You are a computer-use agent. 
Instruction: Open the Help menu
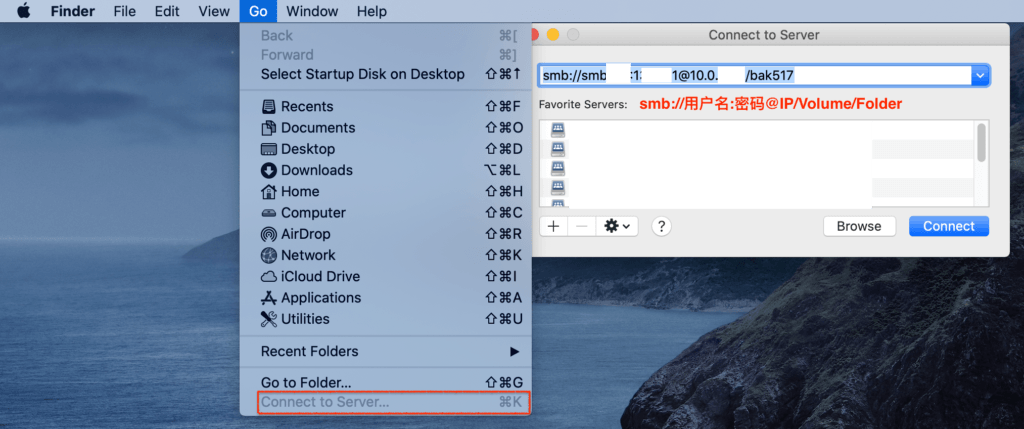(x=372, y=11)
